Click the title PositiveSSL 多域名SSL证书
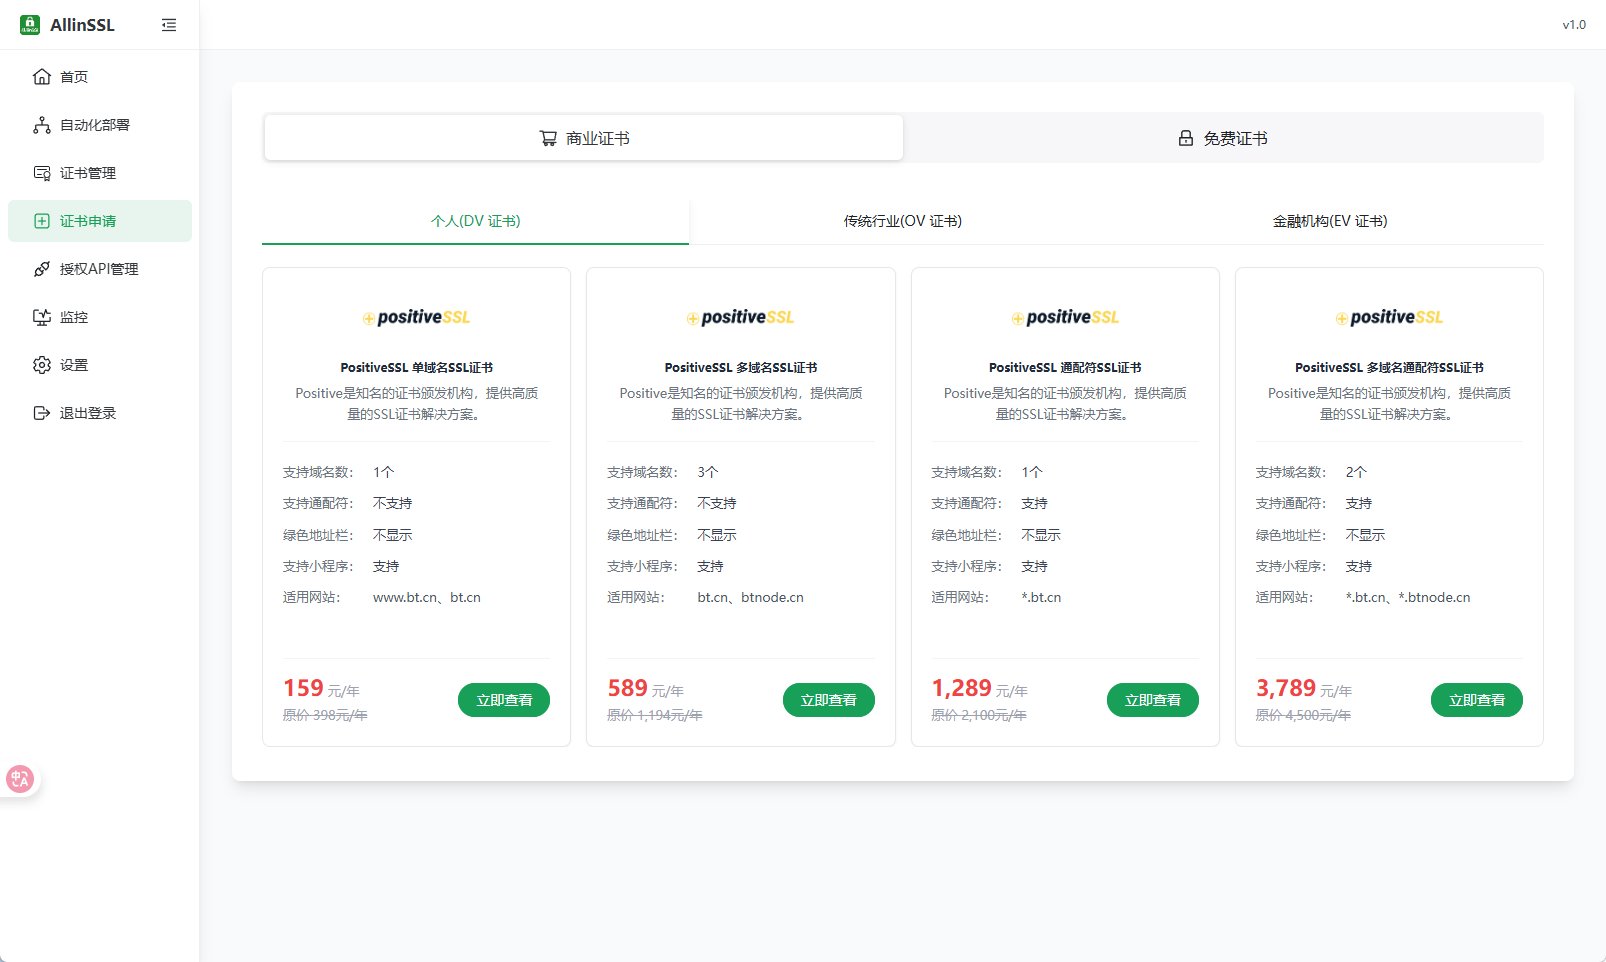This screenshot has width=1606, height=962. [x=741, y=368]
